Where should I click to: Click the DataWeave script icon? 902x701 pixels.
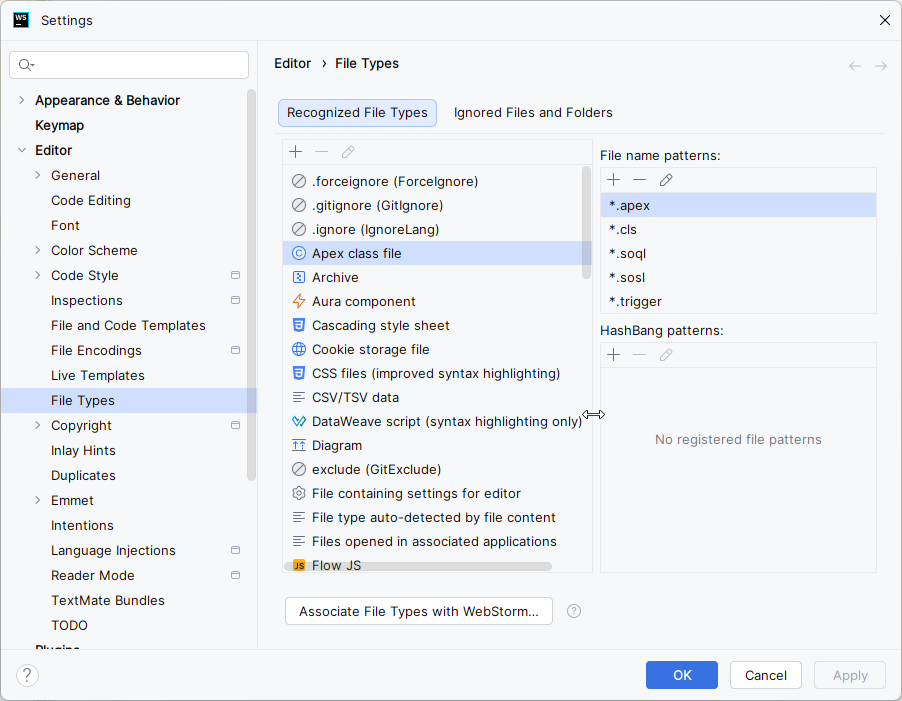click(299, 422)
